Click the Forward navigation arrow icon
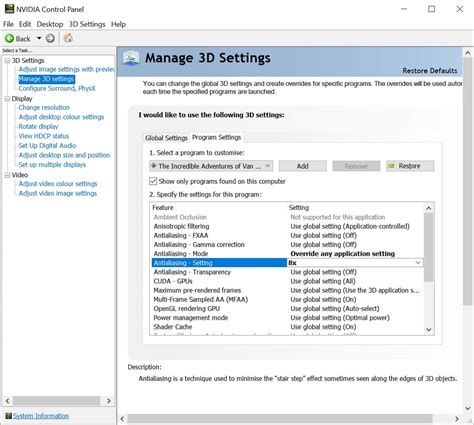Screen dimensions: 474x425 coord(50,39)
